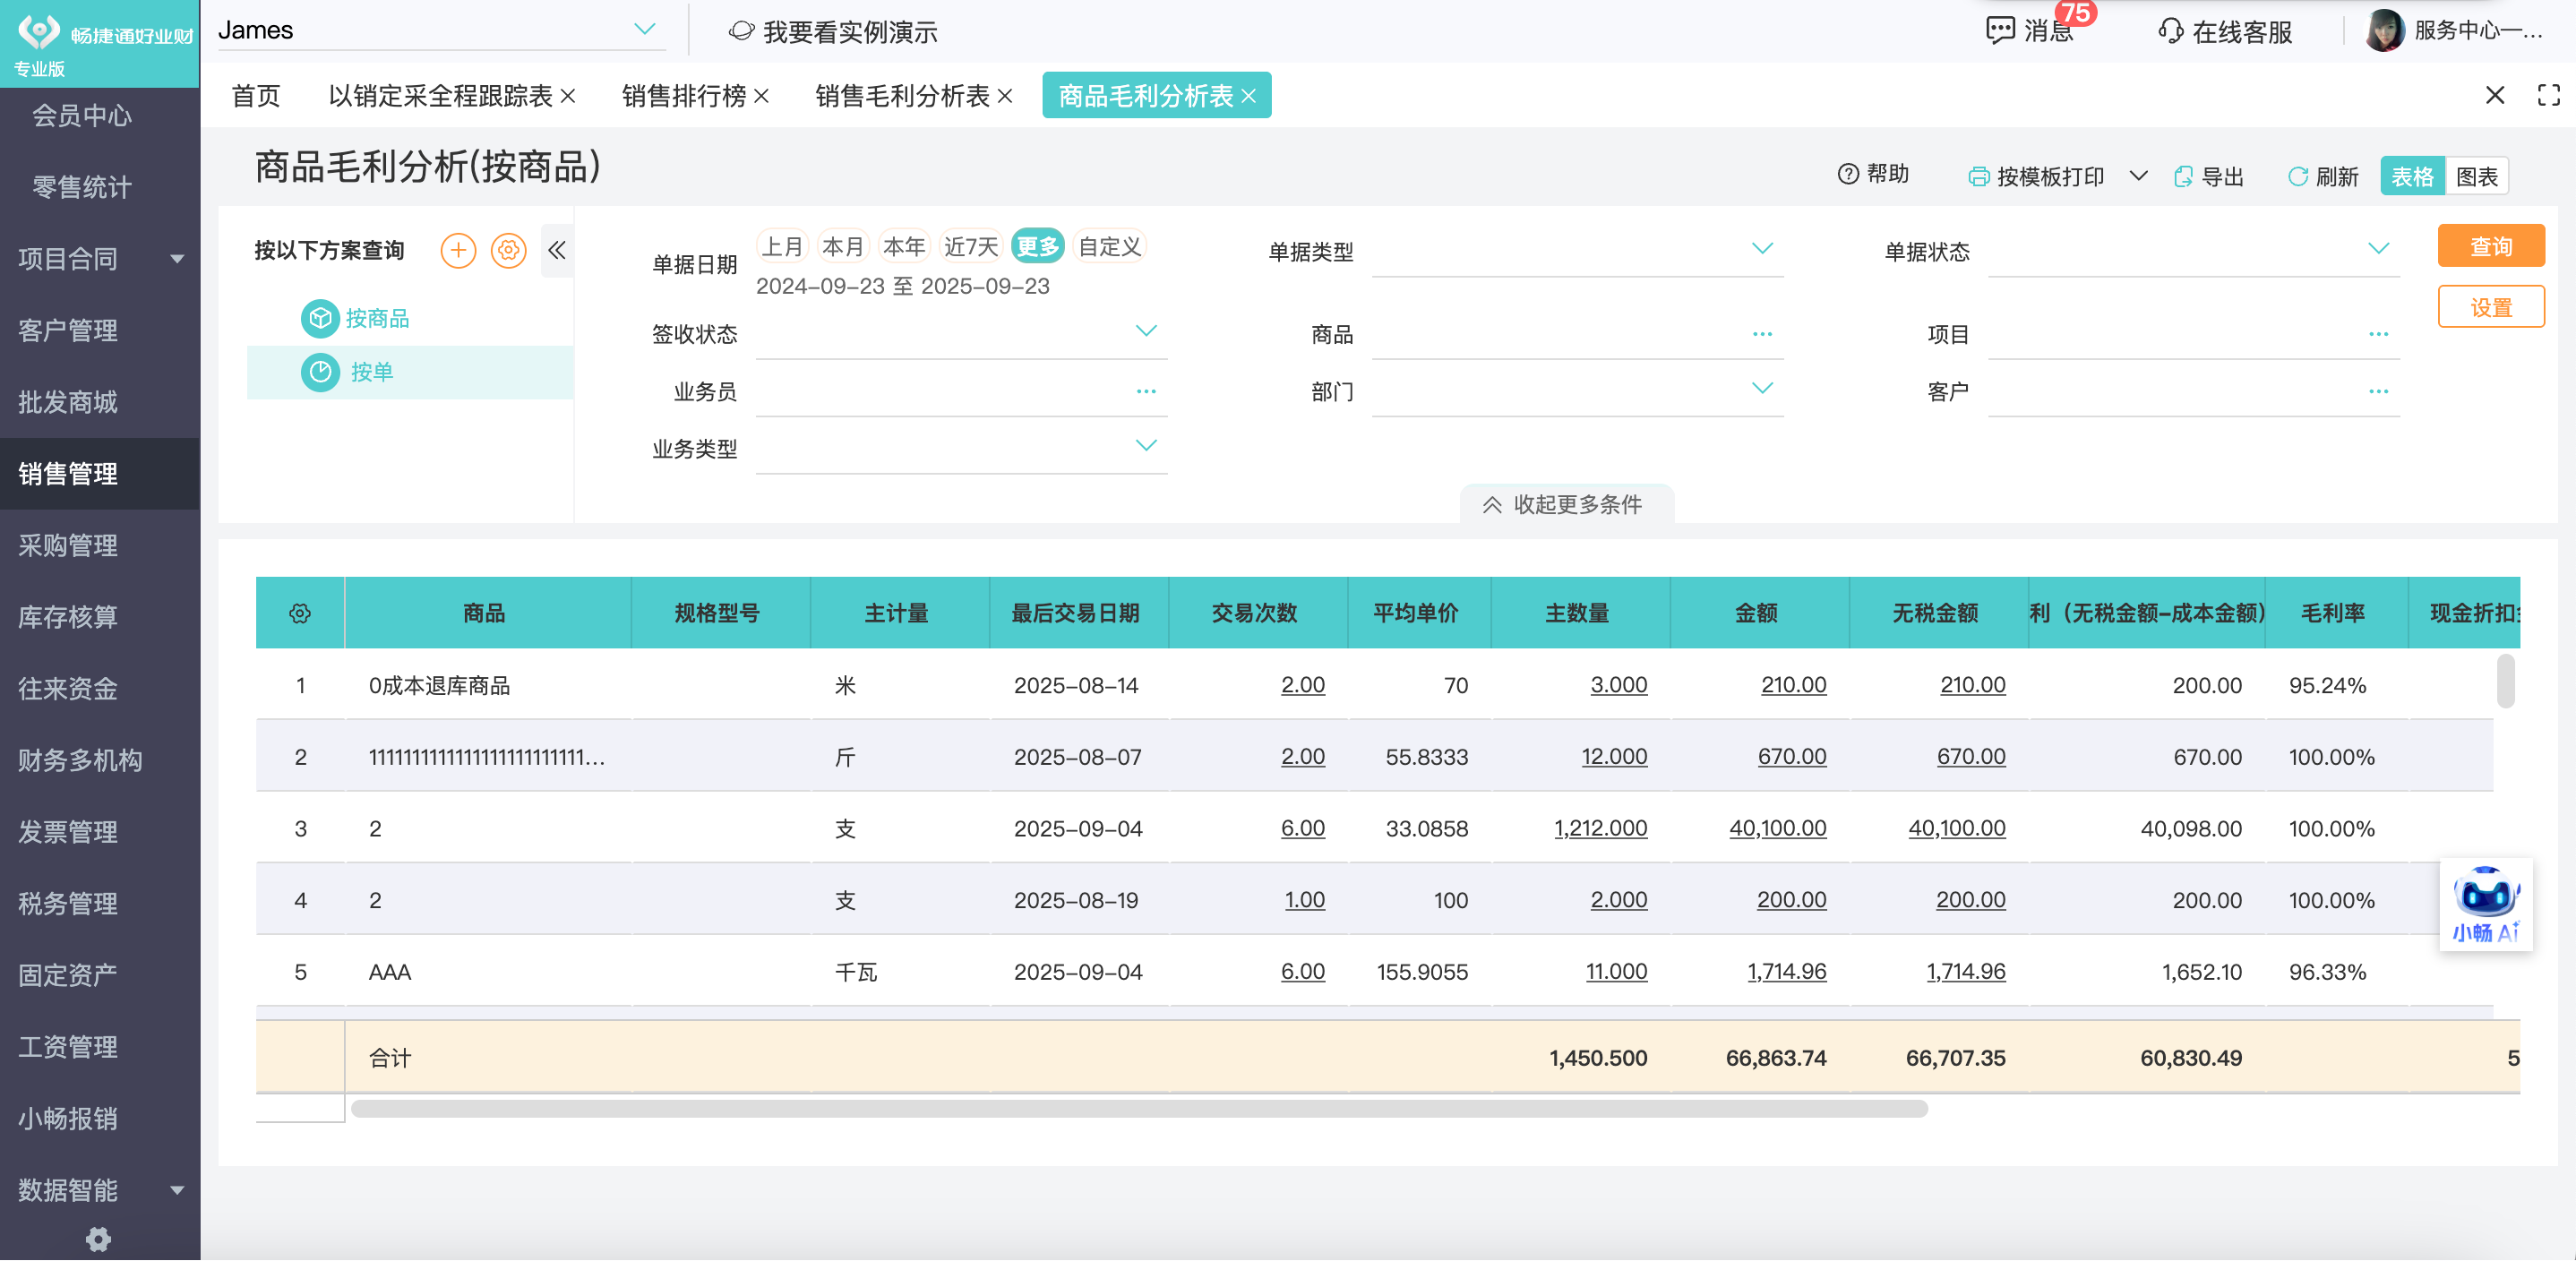Image resolution: width=2576 pixels, height=1261 pixels.
Task: Open customer picker ellipsis for 客户 field
Action: 2378,391
